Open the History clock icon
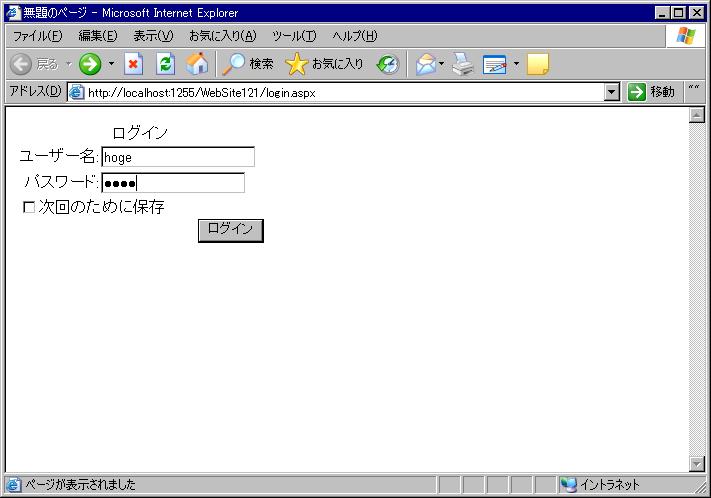The width and height of the screenshot is (711, 498). pos(388,64)
